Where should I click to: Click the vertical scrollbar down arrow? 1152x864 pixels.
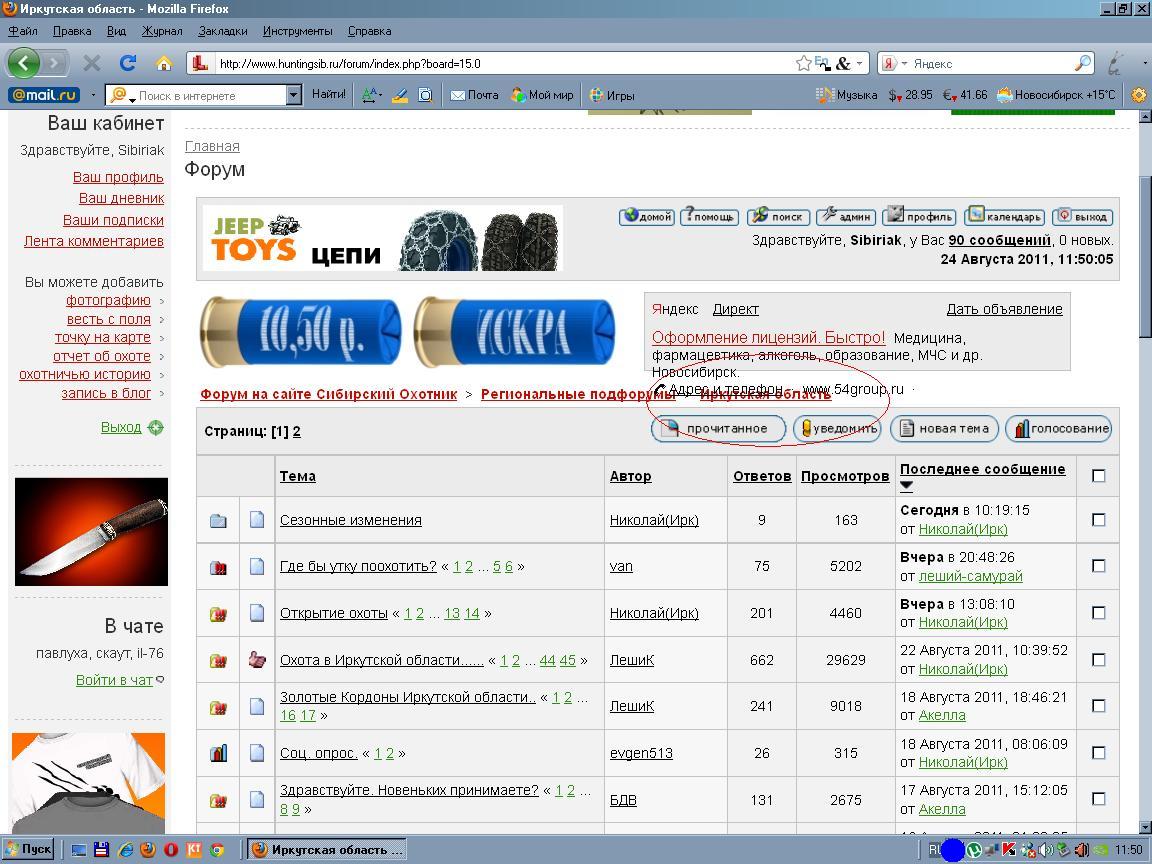[1143, 827]
